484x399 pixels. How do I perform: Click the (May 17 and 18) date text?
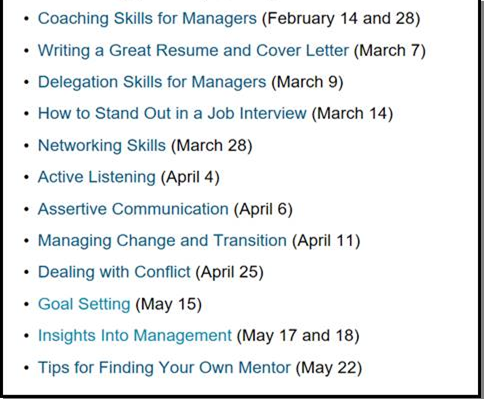click(298, 335)
